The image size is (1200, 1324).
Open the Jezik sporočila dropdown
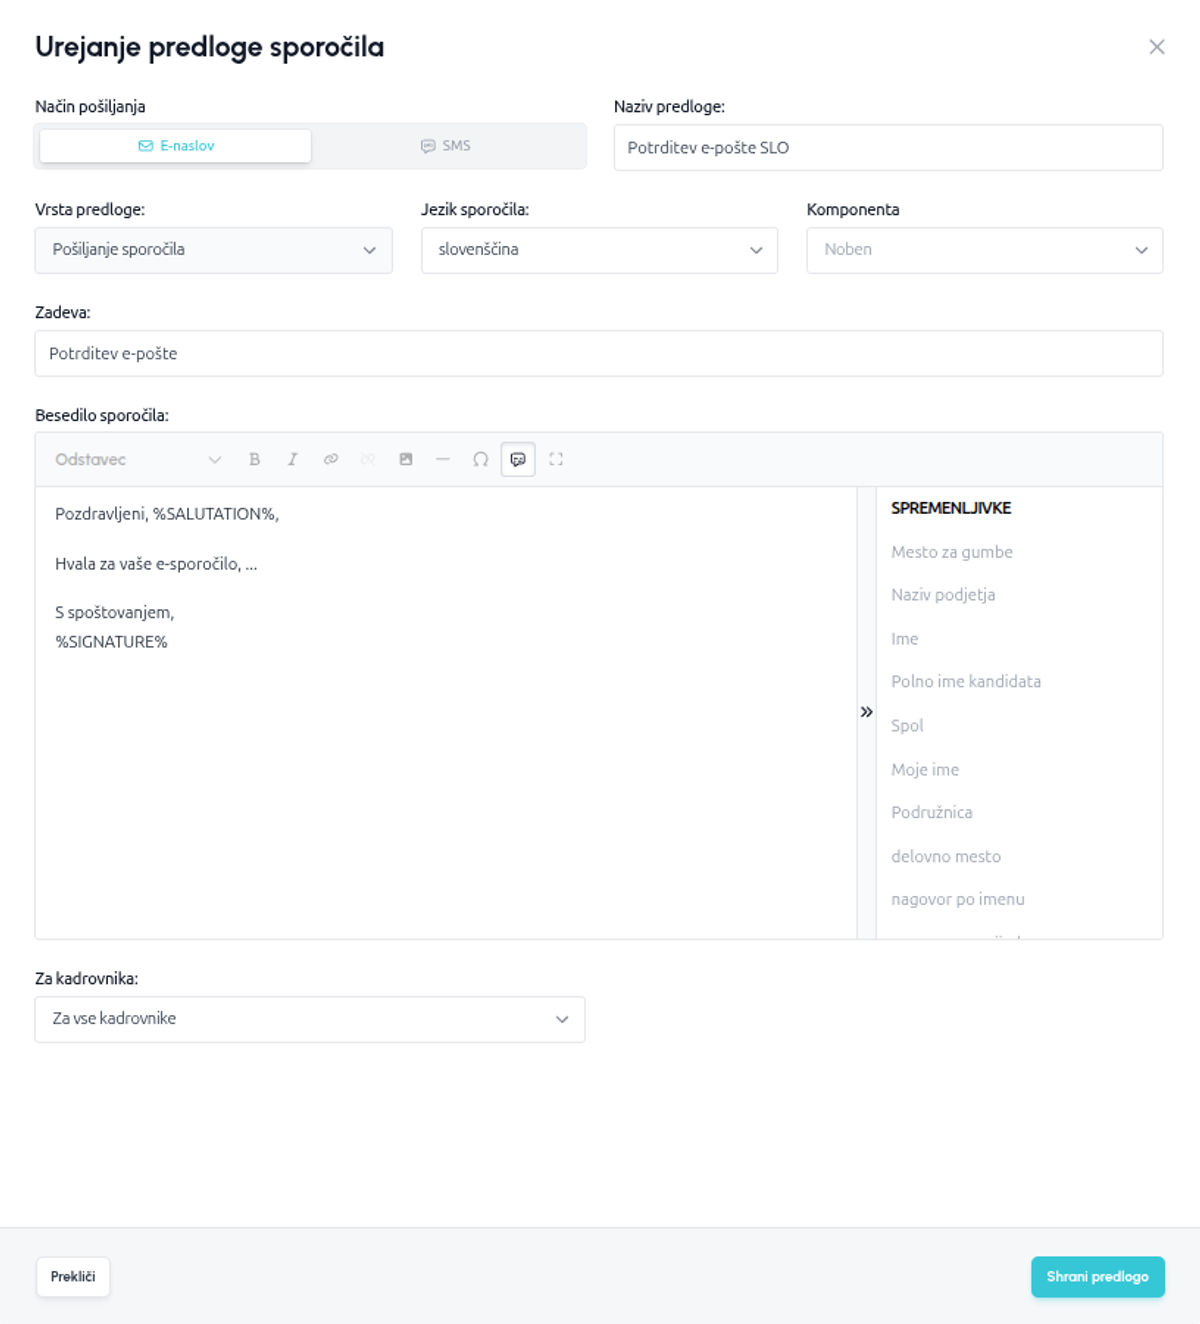point(600,250)
